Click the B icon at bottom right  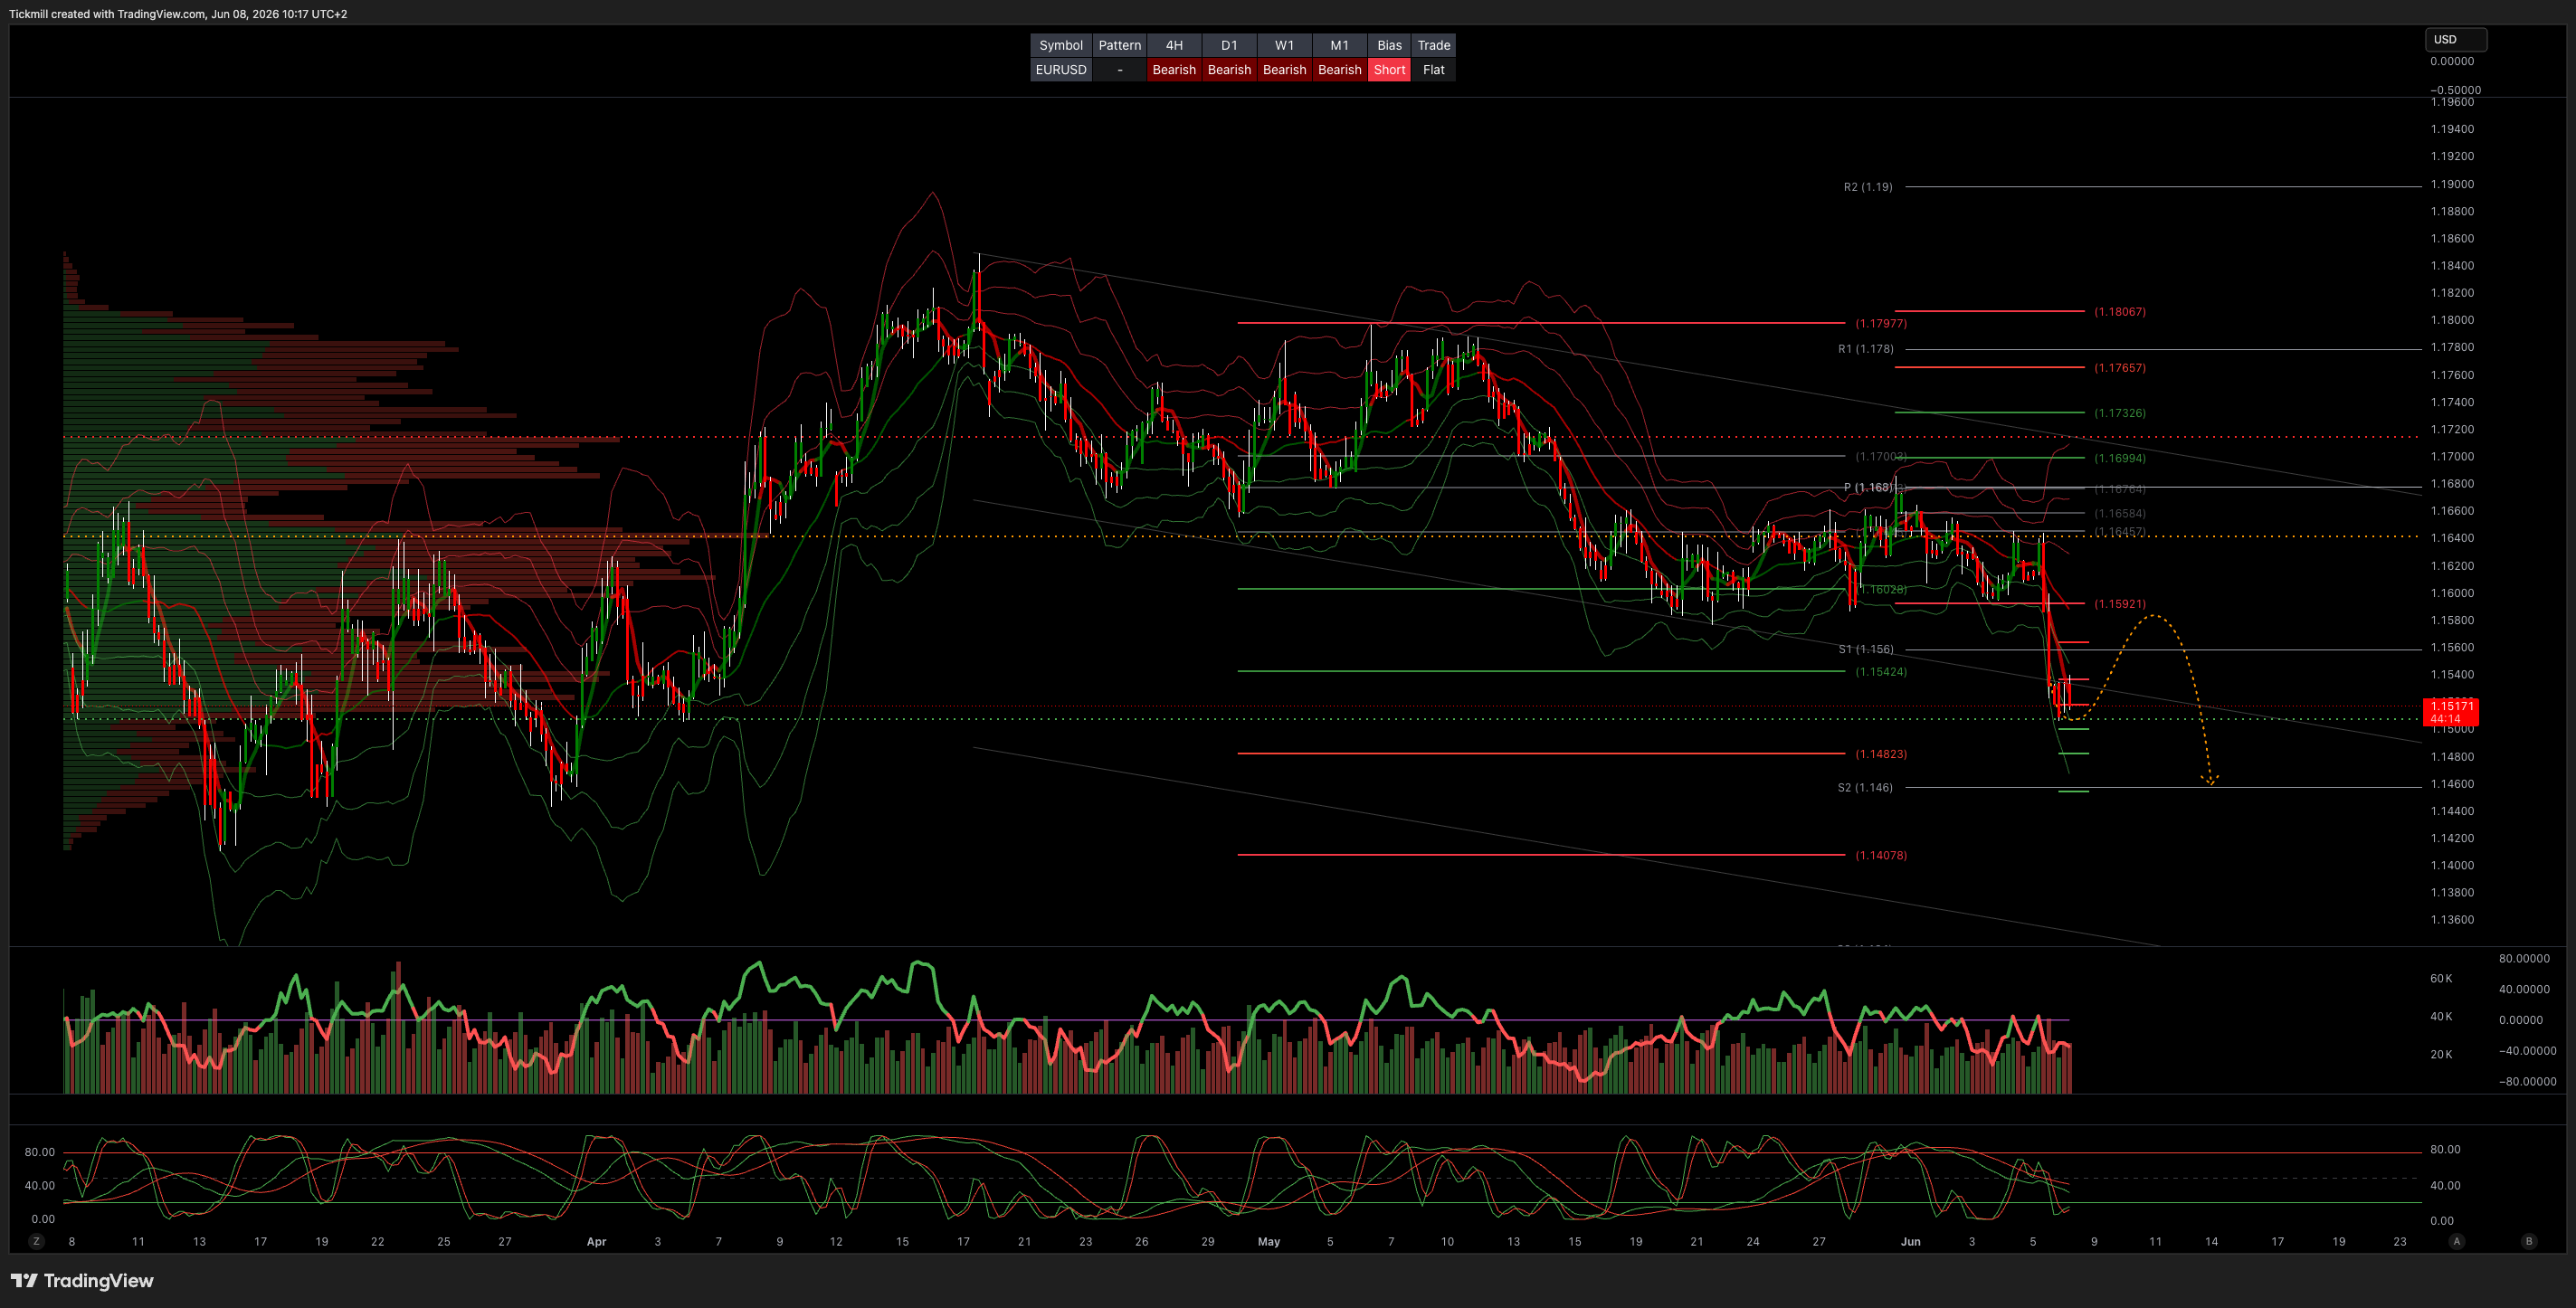coord(2529,1241)
